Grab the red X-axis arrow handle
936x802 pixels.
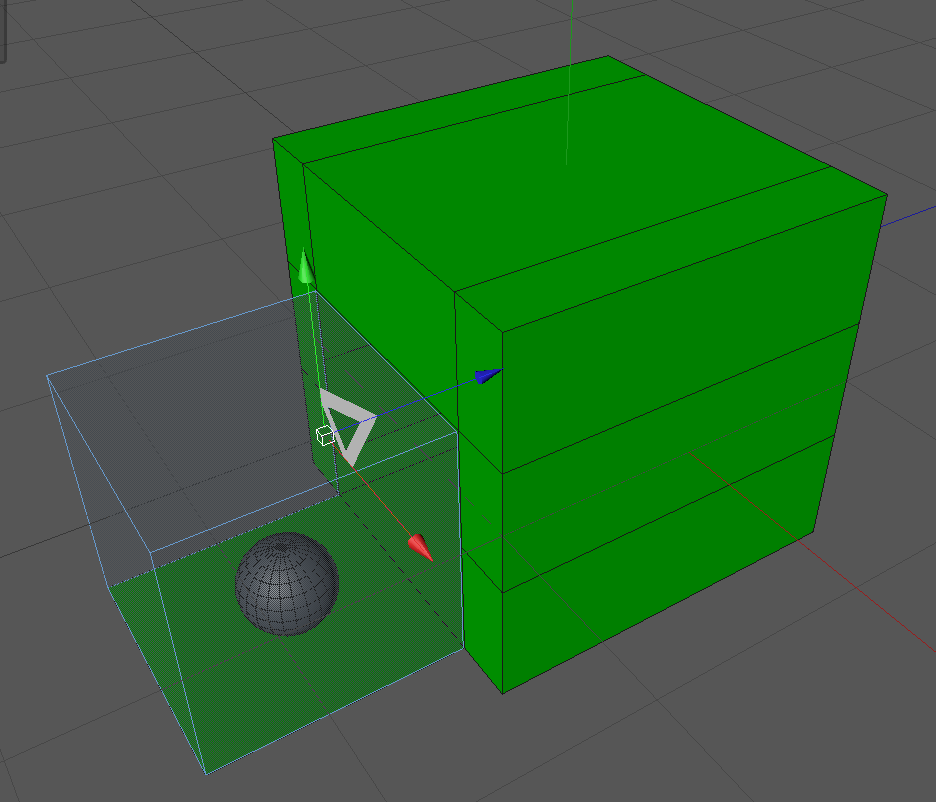tap(420, 546)
